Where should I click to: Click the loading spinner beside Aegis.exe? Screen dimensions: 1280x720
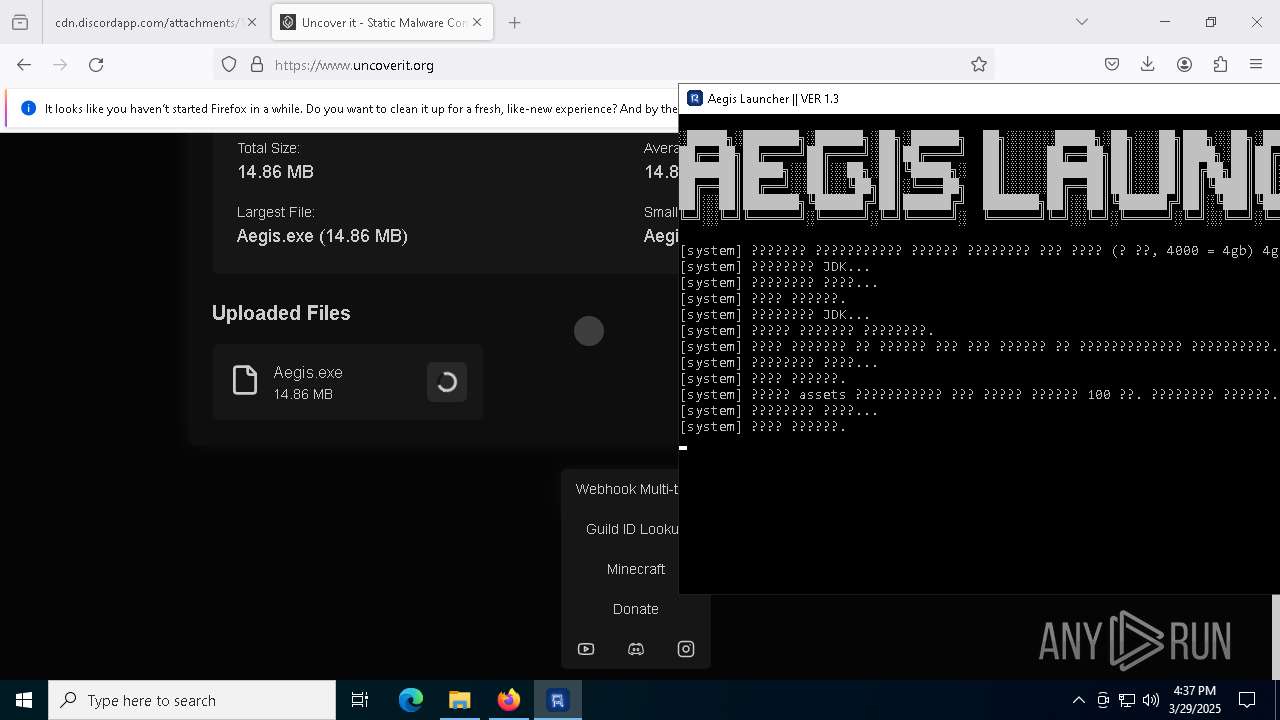[447, 382]
